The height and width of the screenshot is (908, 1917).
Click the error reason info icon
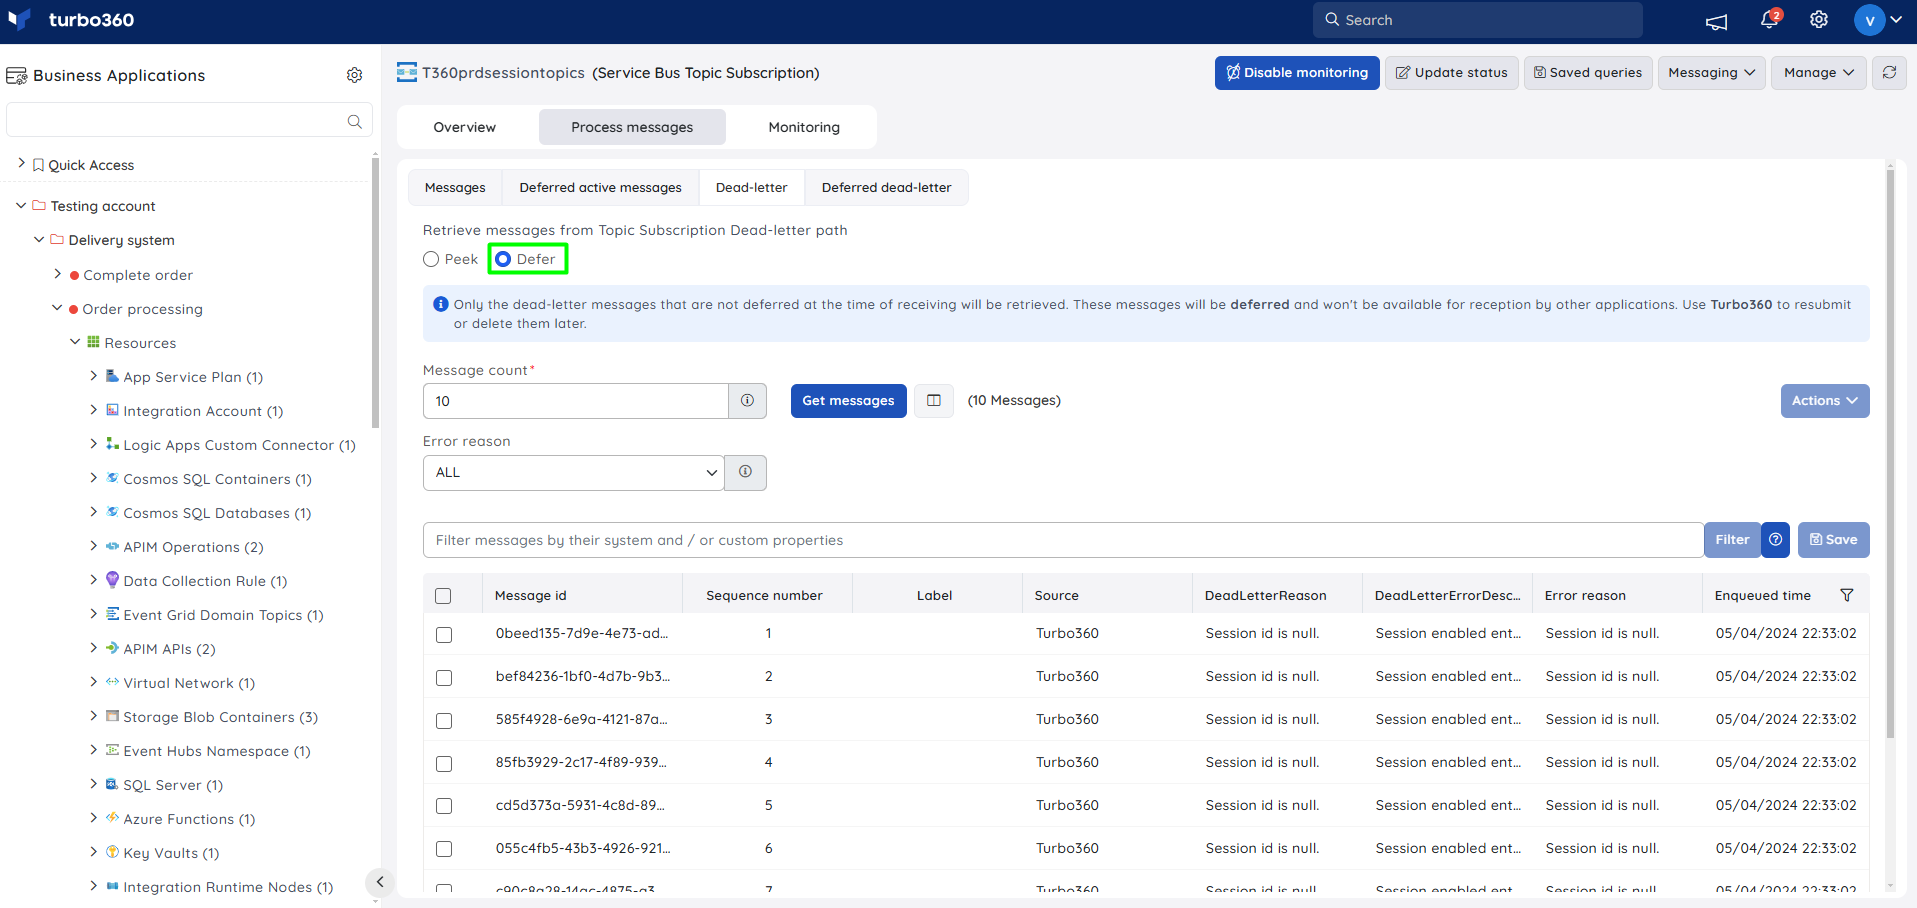click(x=745, y=473)
